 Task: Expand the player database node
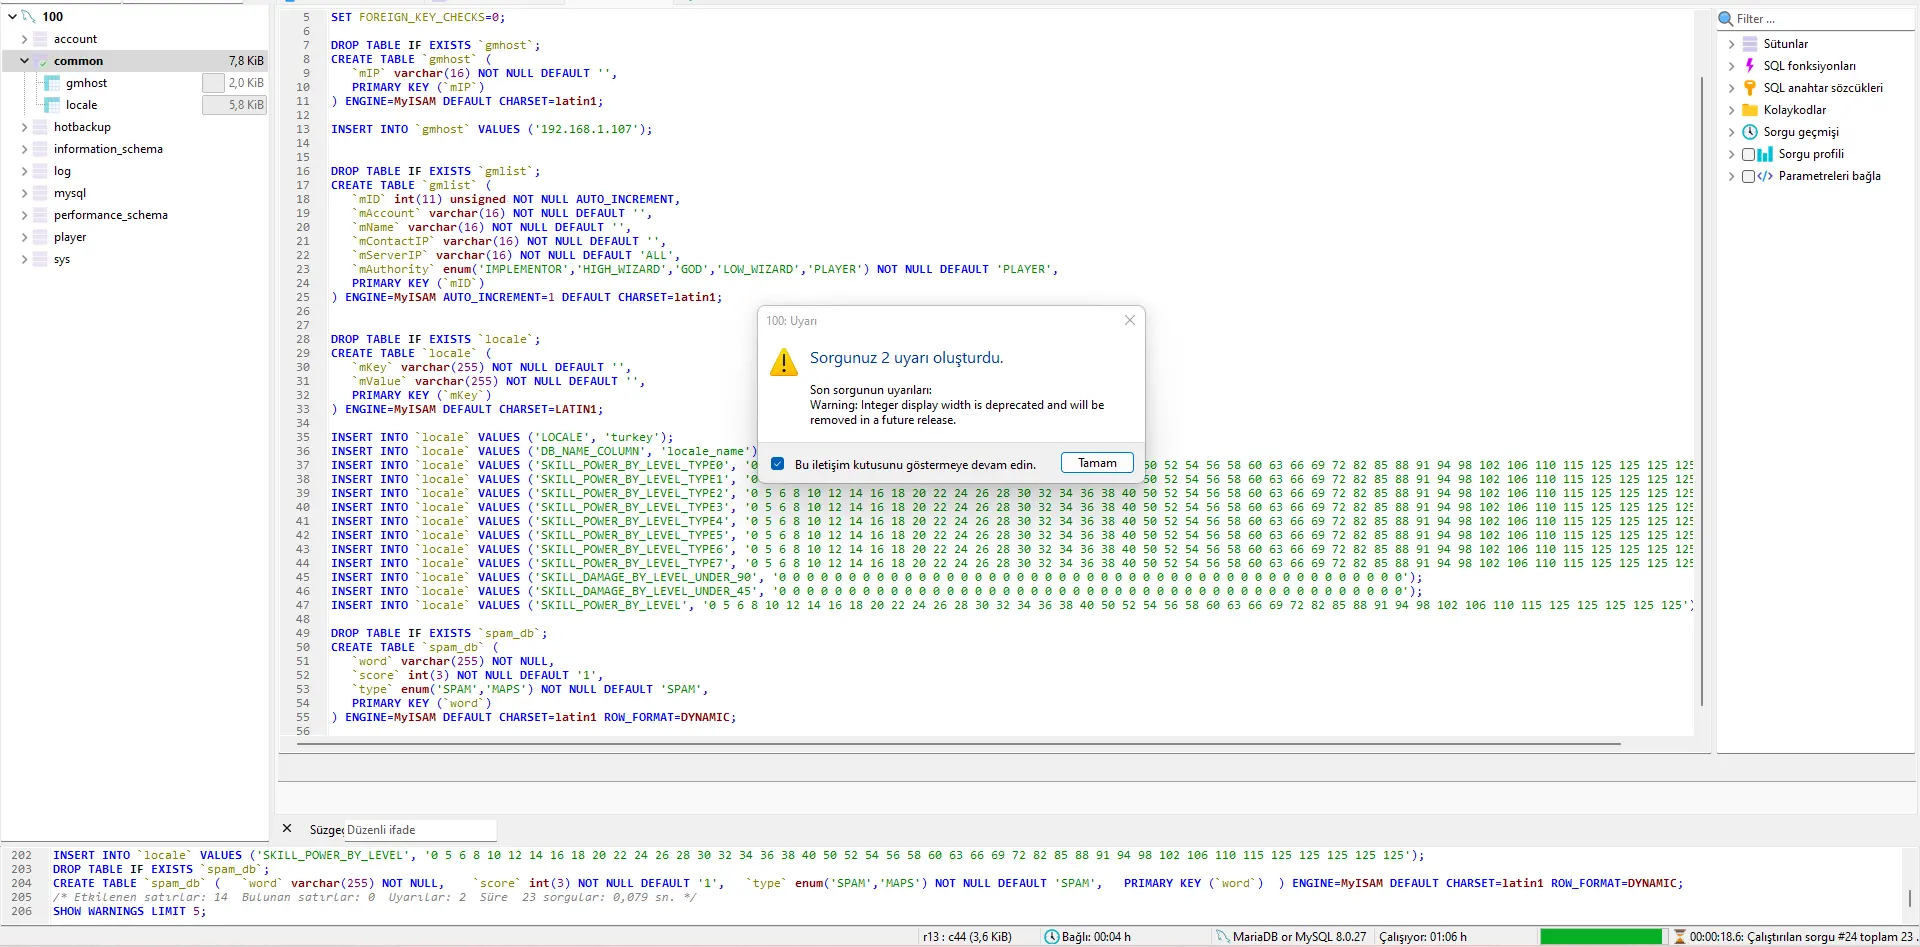coord(24,237)
